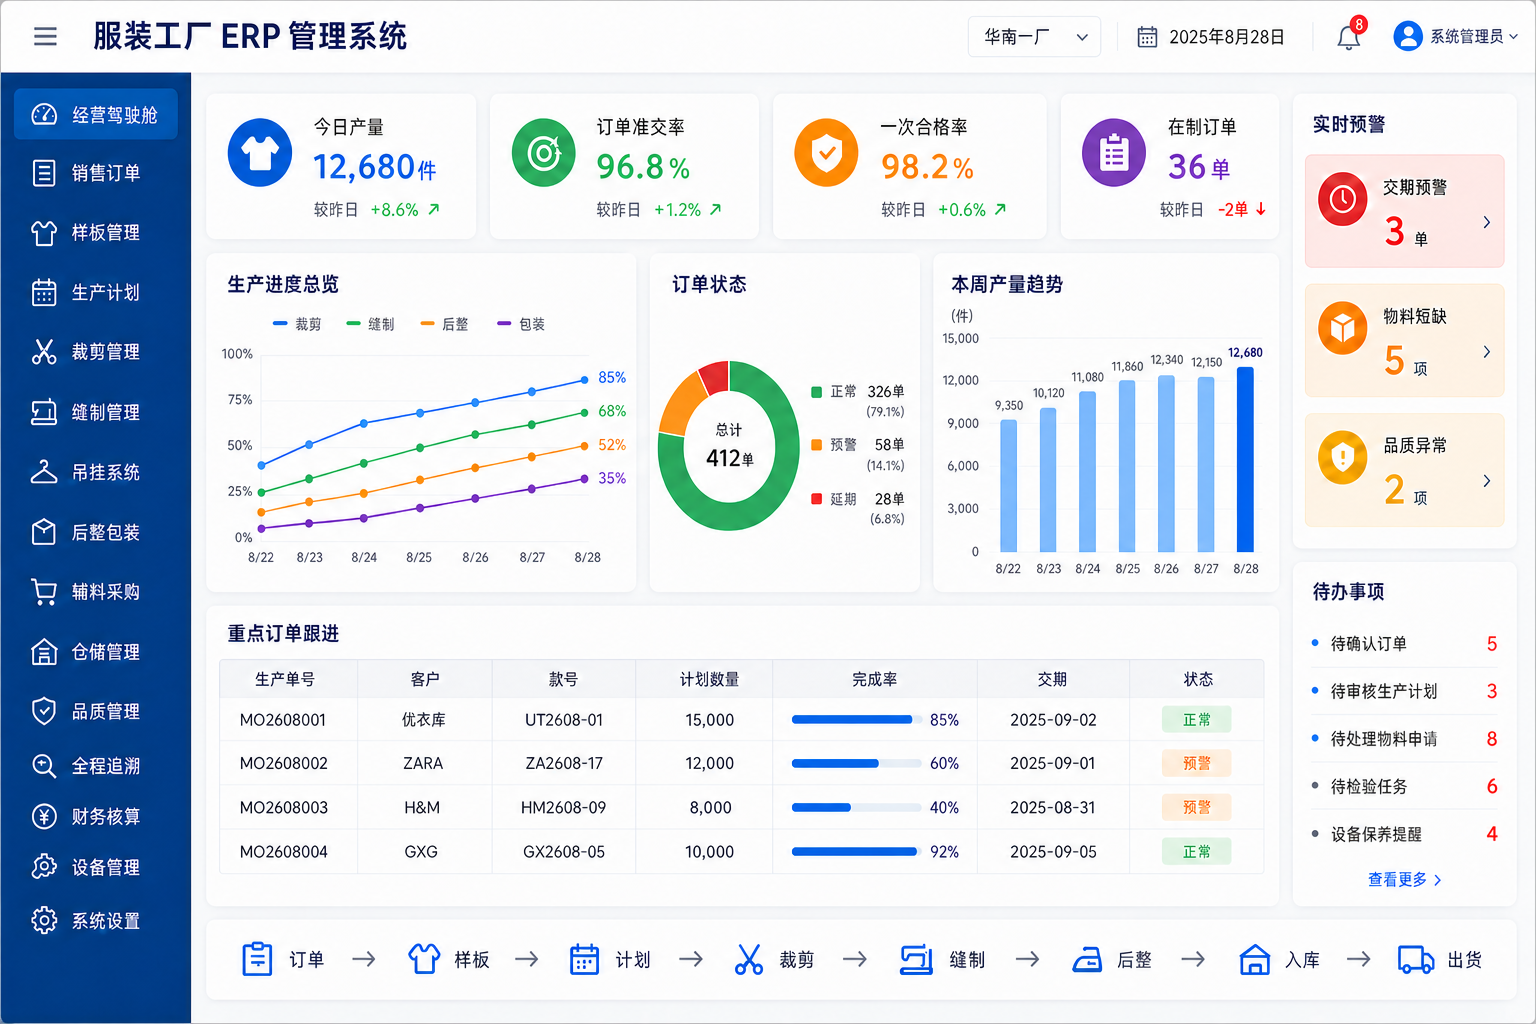Click the blue T-shirt 今日产量 icon
The image size is (1536, 1024).
tap(260, 153)
